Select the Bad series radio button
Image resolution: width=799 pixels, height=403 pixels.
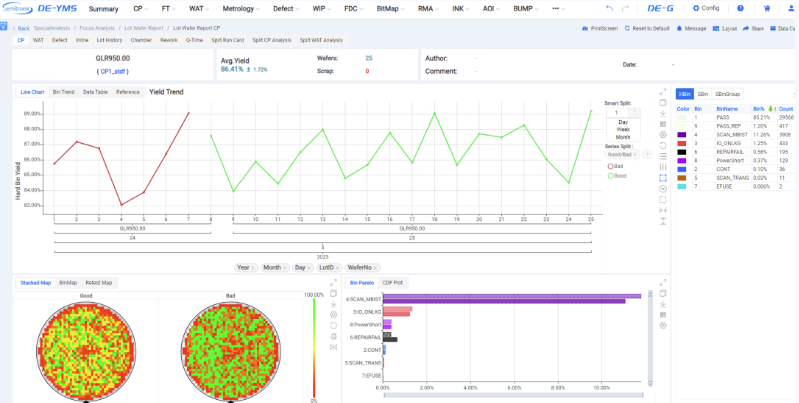[x=610, y=166]
